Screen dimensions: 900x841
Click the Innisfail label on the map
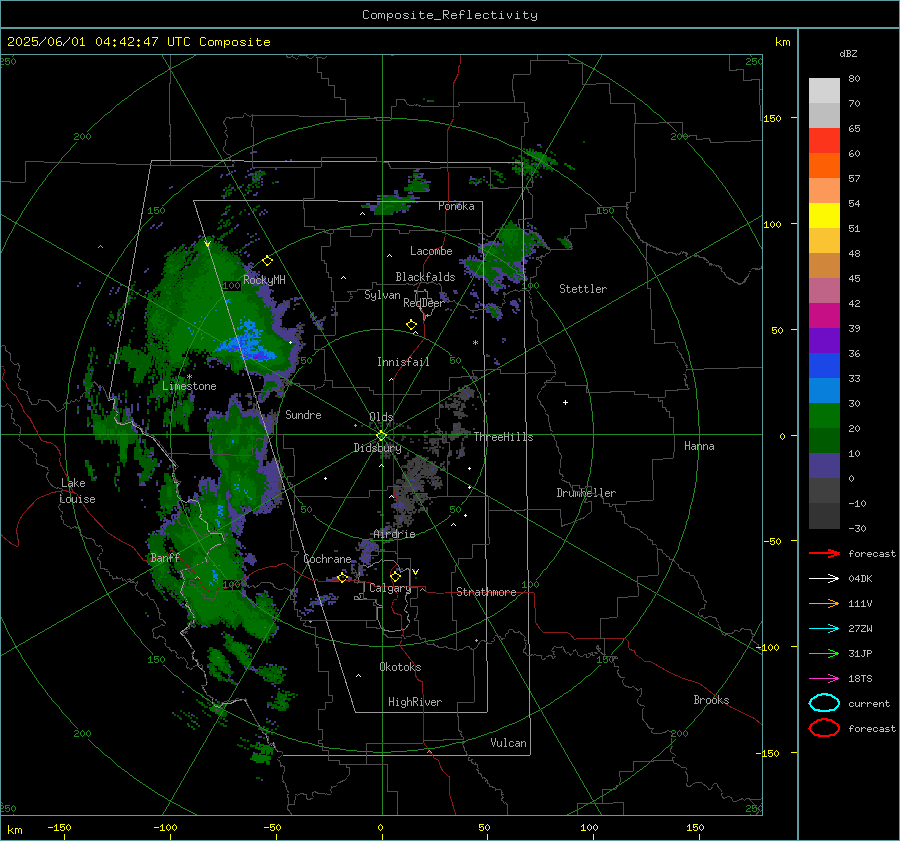click(x=403, y=362)
